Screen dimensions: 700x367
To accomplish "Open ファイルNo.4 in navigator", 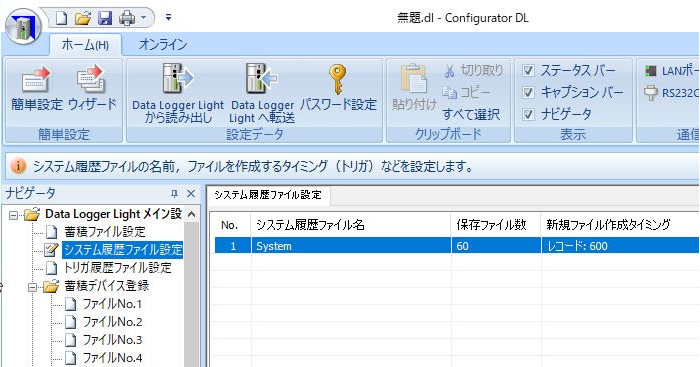I will click(x=112, y=358).
